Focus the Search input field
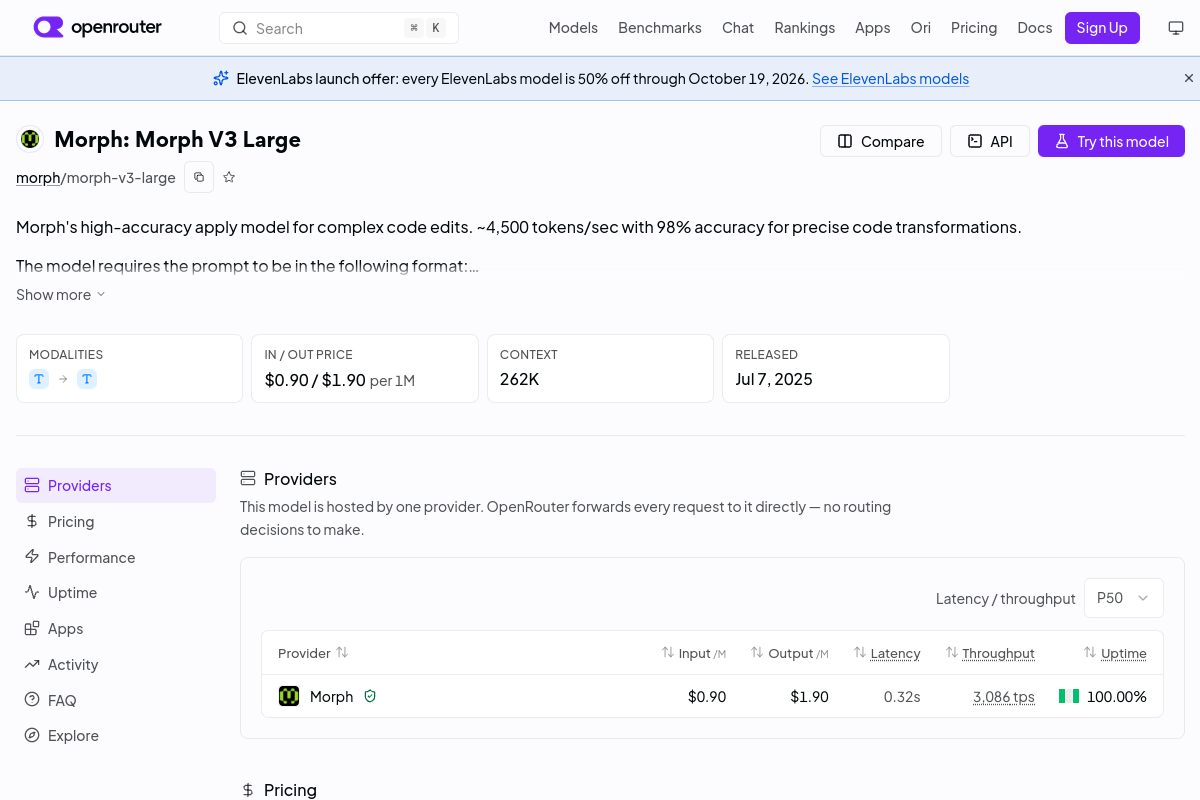Screen dimensions: 1200x800 [339, 28]
